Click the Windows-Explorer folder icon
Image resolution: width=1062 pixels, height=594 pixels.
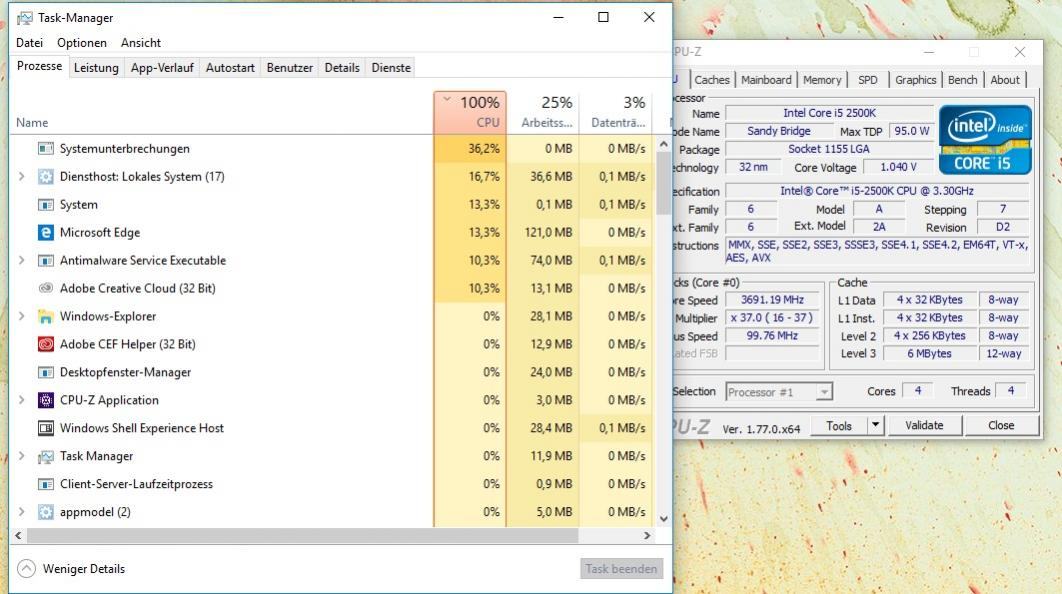[45, 316]
